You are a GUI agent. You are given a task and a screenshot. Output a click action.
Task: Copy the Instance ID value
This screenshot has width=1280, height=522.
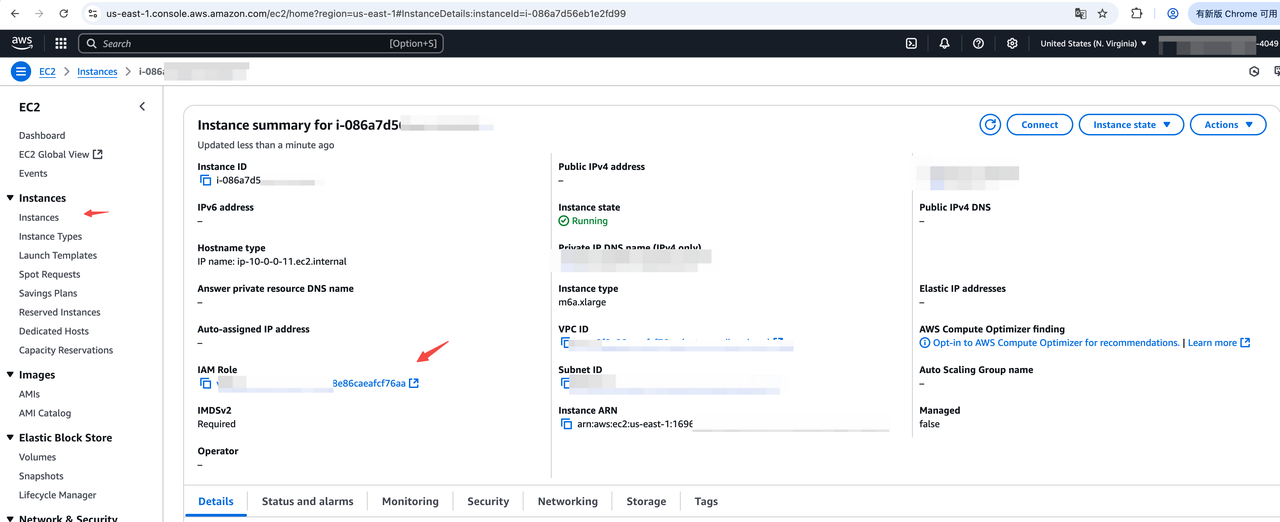click(206, 181)
